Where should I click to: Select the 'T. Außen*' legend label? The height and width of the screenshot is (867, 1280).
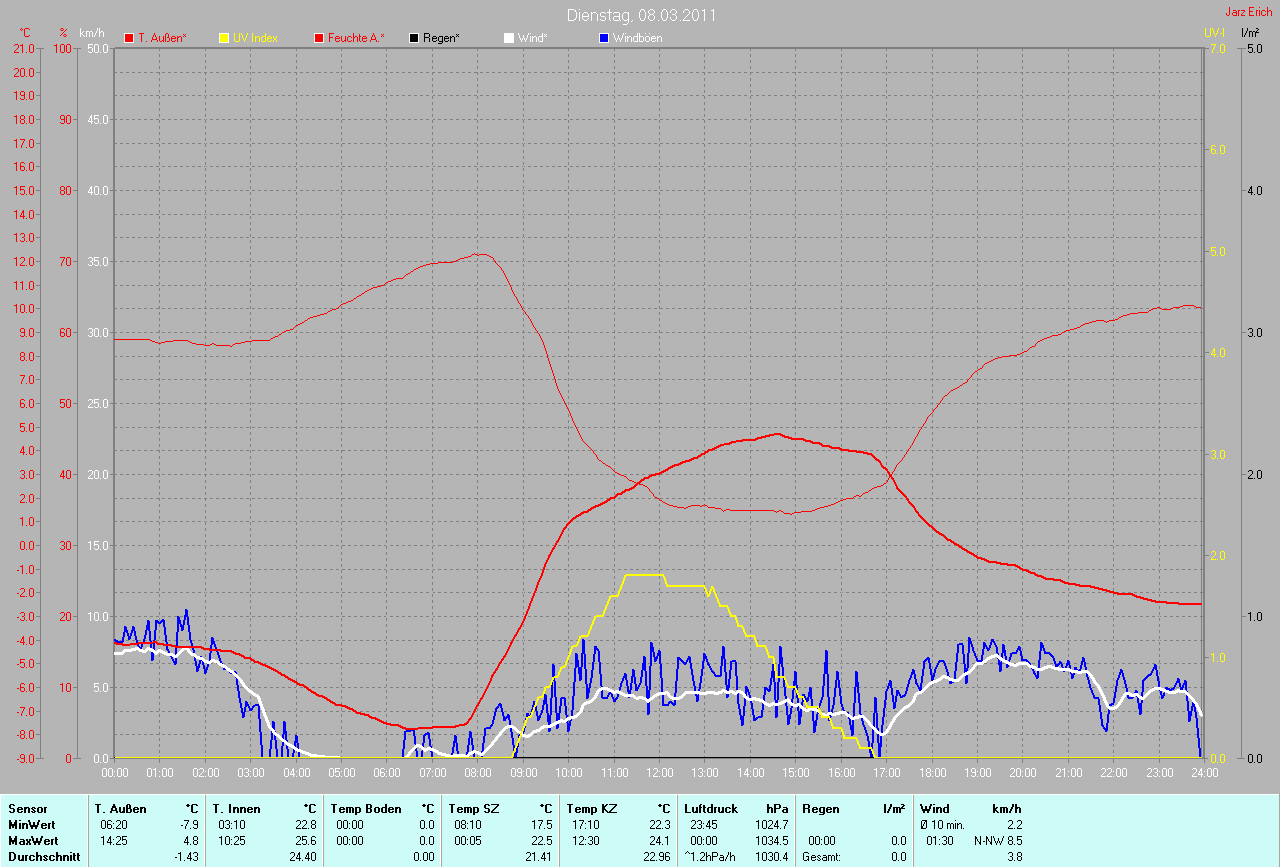pyautogui.click(x=162, y=38)
